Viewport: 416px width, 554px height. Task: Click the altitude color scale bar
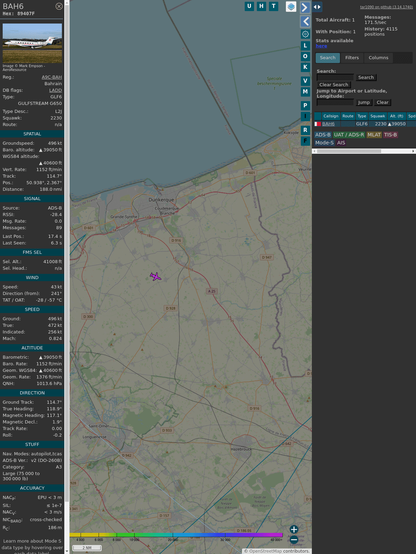pyautogui.click(x=176, y=535)
